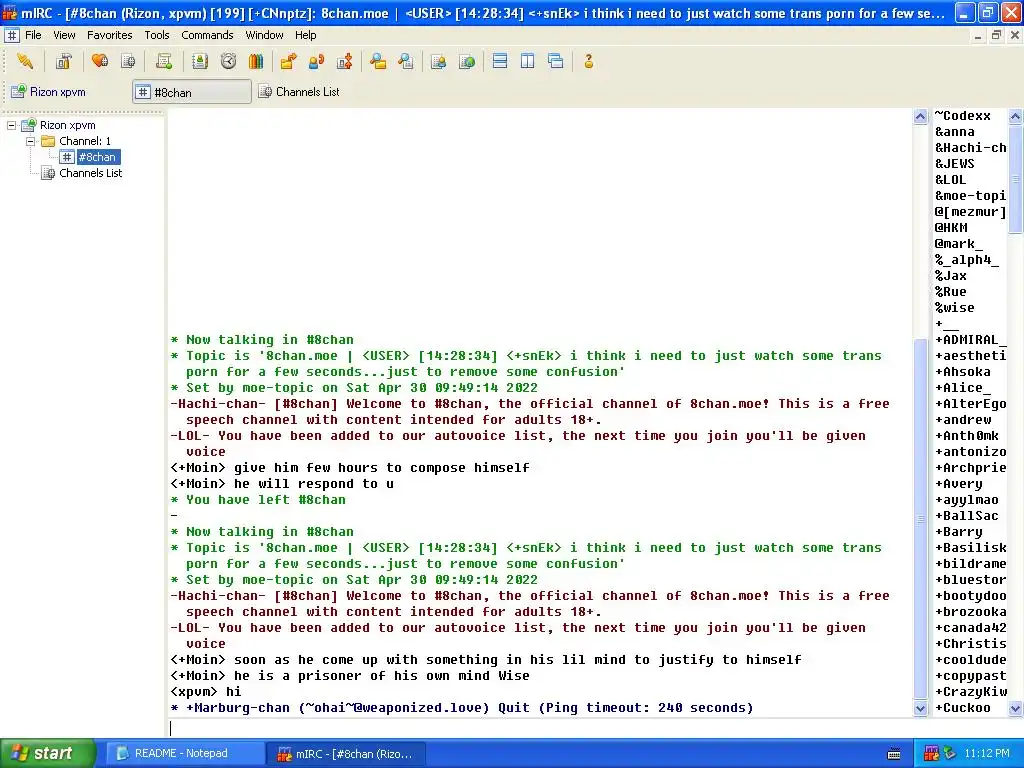Open the File menu

(33, 35)
